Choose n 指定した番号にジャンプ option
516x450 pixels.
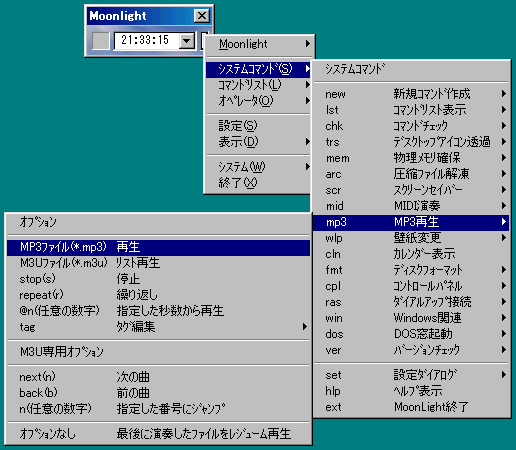pyautogui.click(x=158, y=409)
